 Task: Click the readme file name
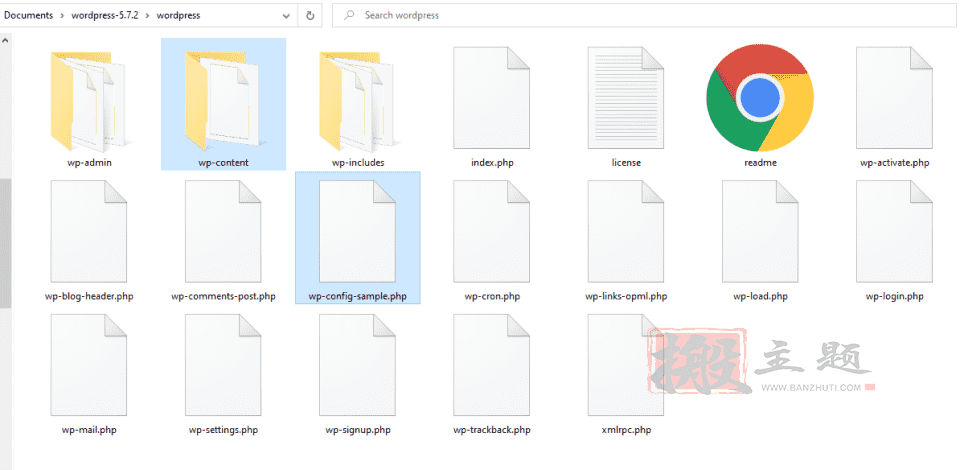coord(760,163)
